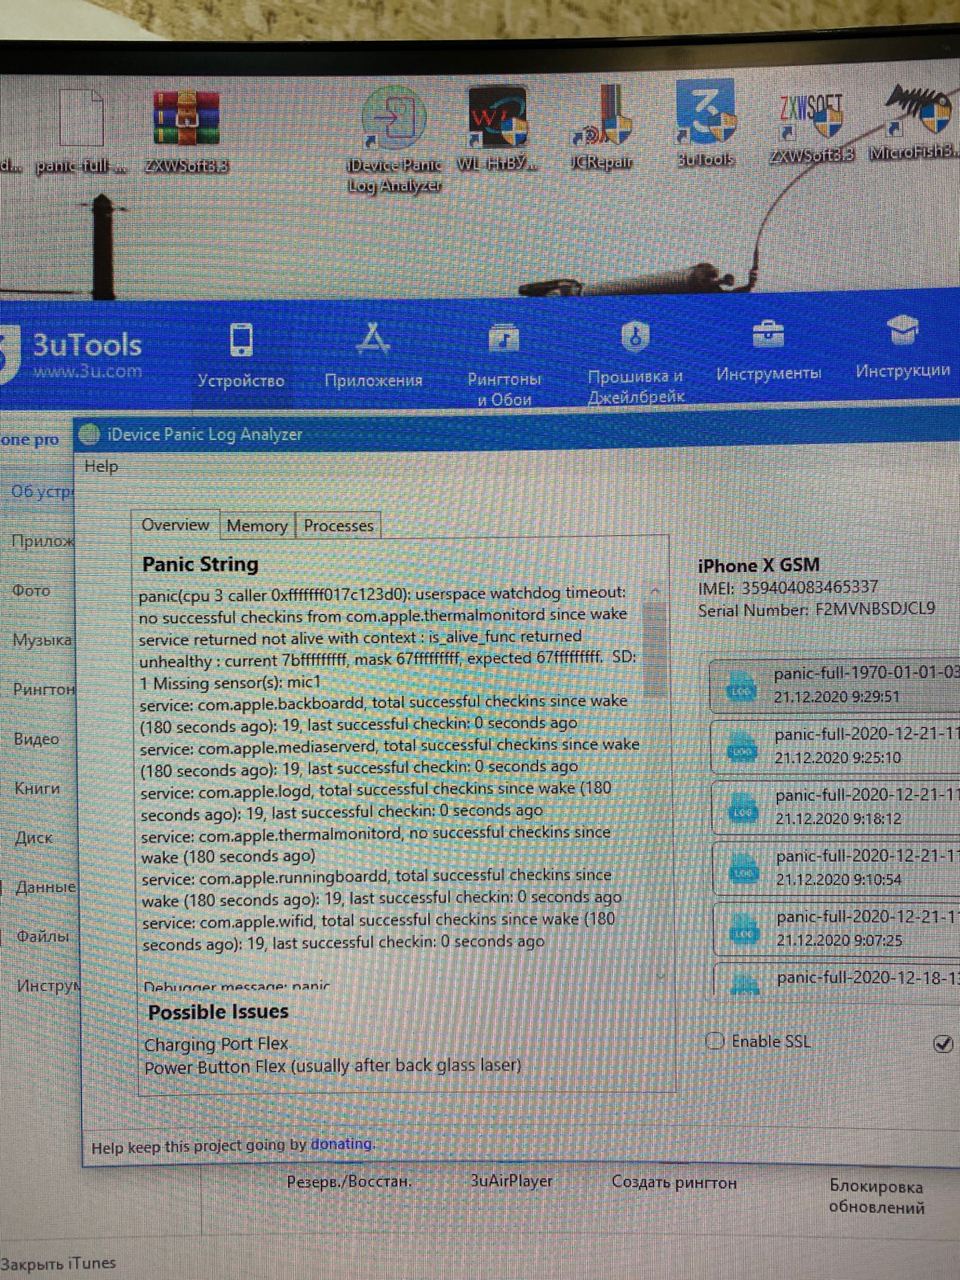Click the iPhone X GSM device name

[758, 565]
